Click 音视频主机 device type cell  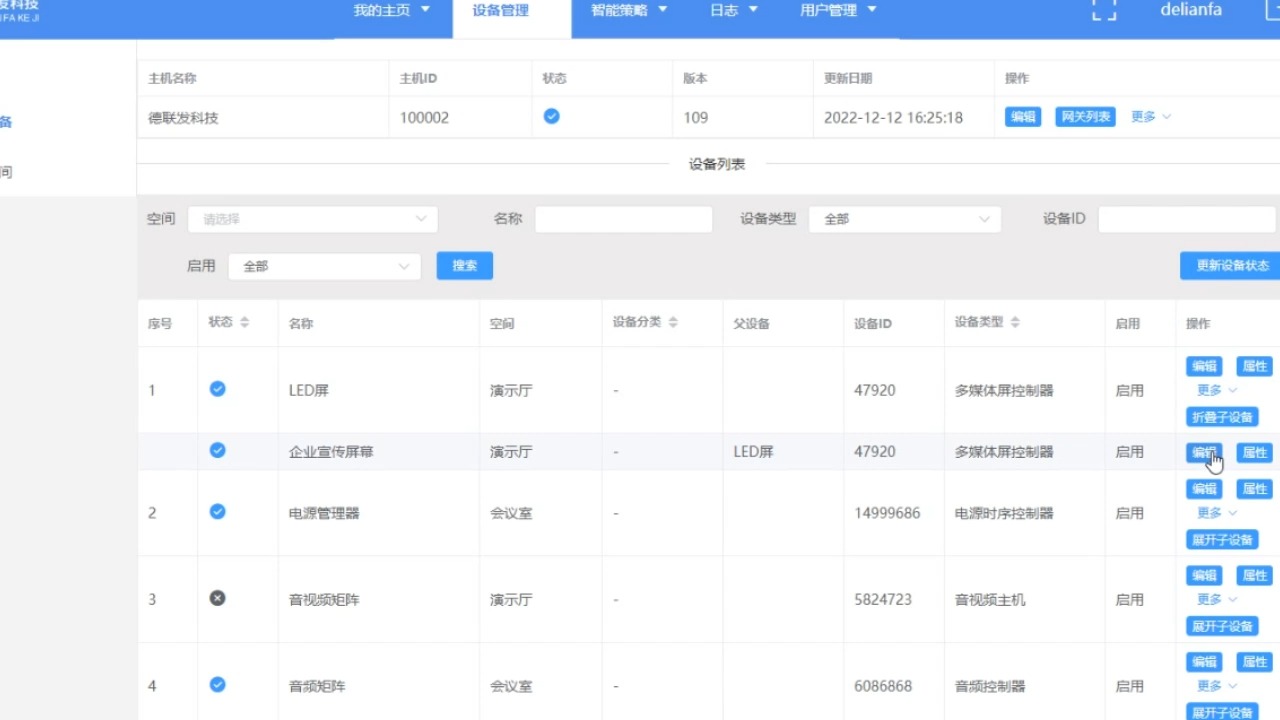[990, 600]
